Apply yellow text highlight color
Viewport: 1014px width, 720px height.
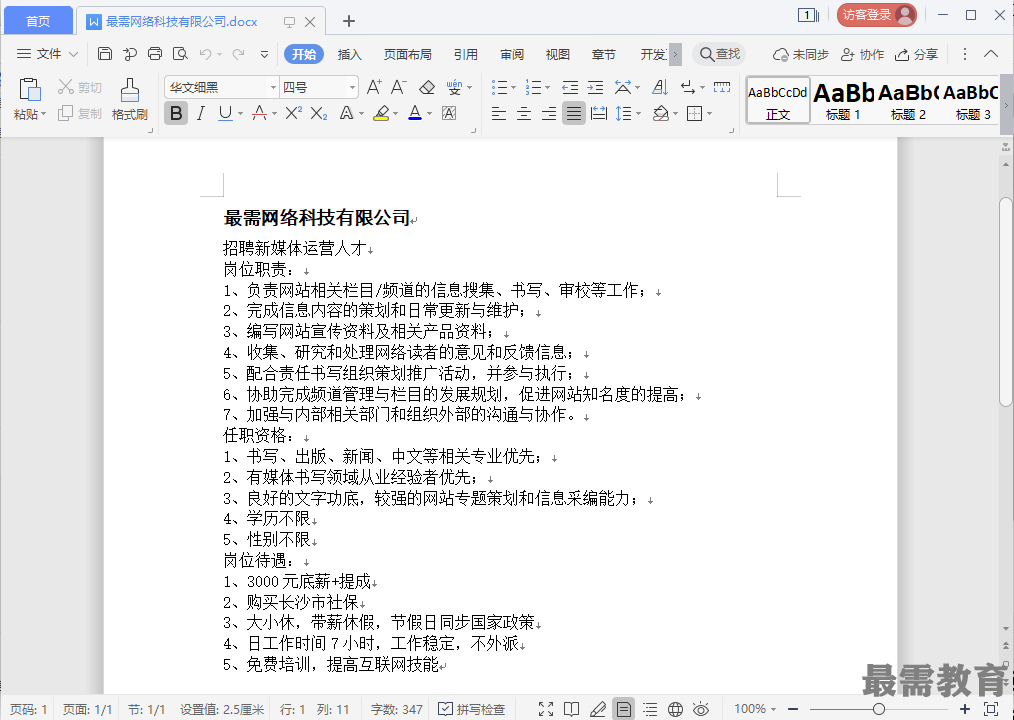click(381, 114)
